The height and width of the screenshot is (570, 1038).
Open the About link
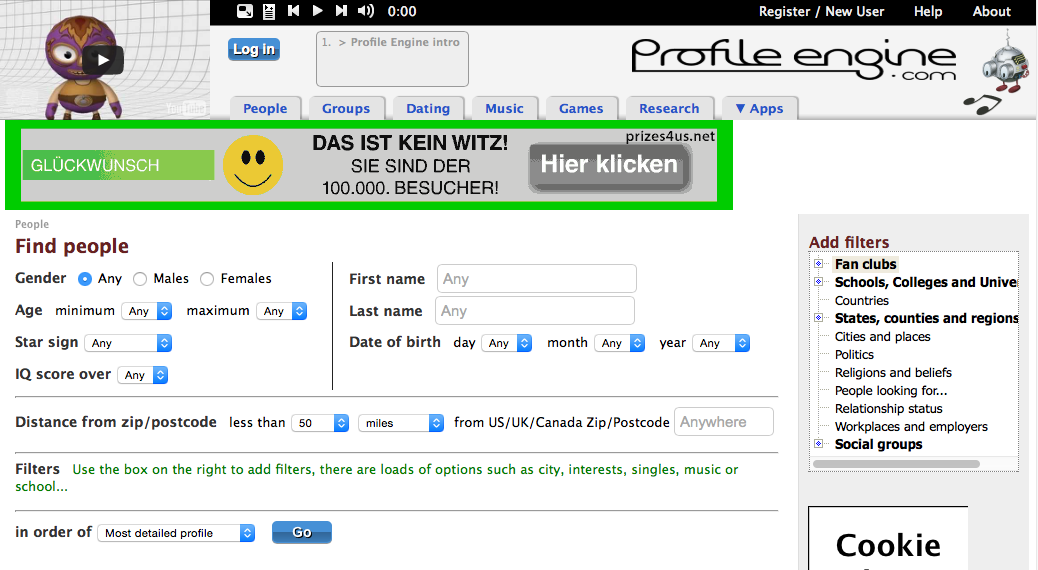992,11
